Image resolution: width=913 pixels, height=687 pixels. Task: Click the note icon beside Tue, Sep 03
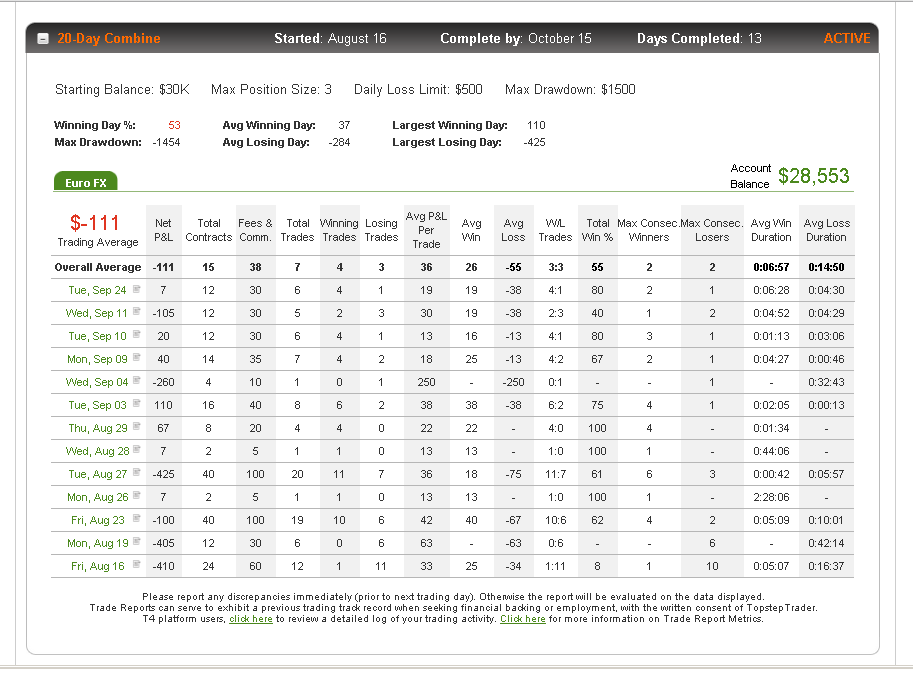pos(137,403)
